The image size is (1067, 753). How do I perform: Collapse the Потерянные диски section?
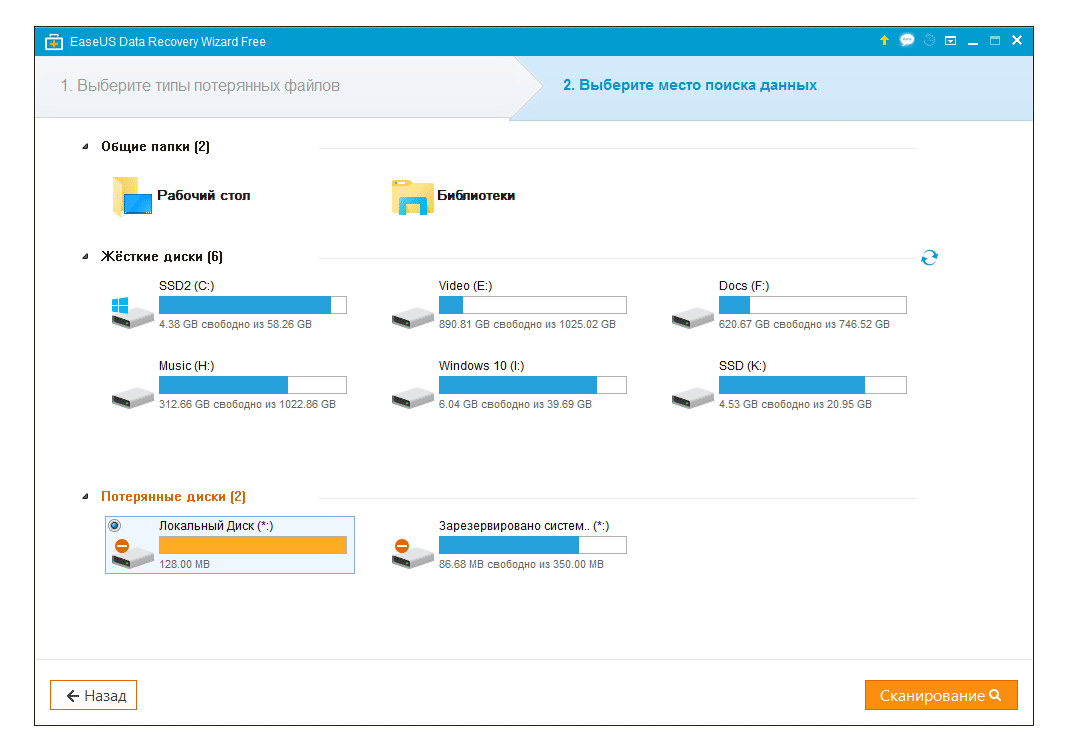click(x=86, y=497)
